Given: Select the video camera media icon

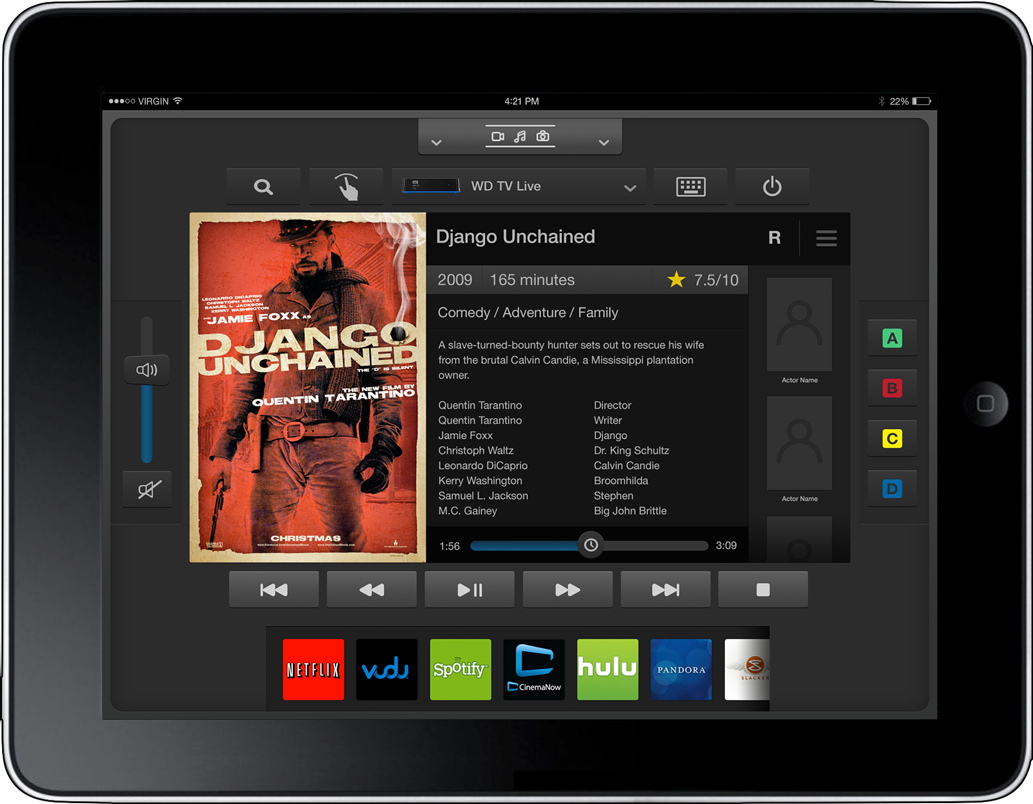Looking at the screenshot, I should (x=498, y=136).
